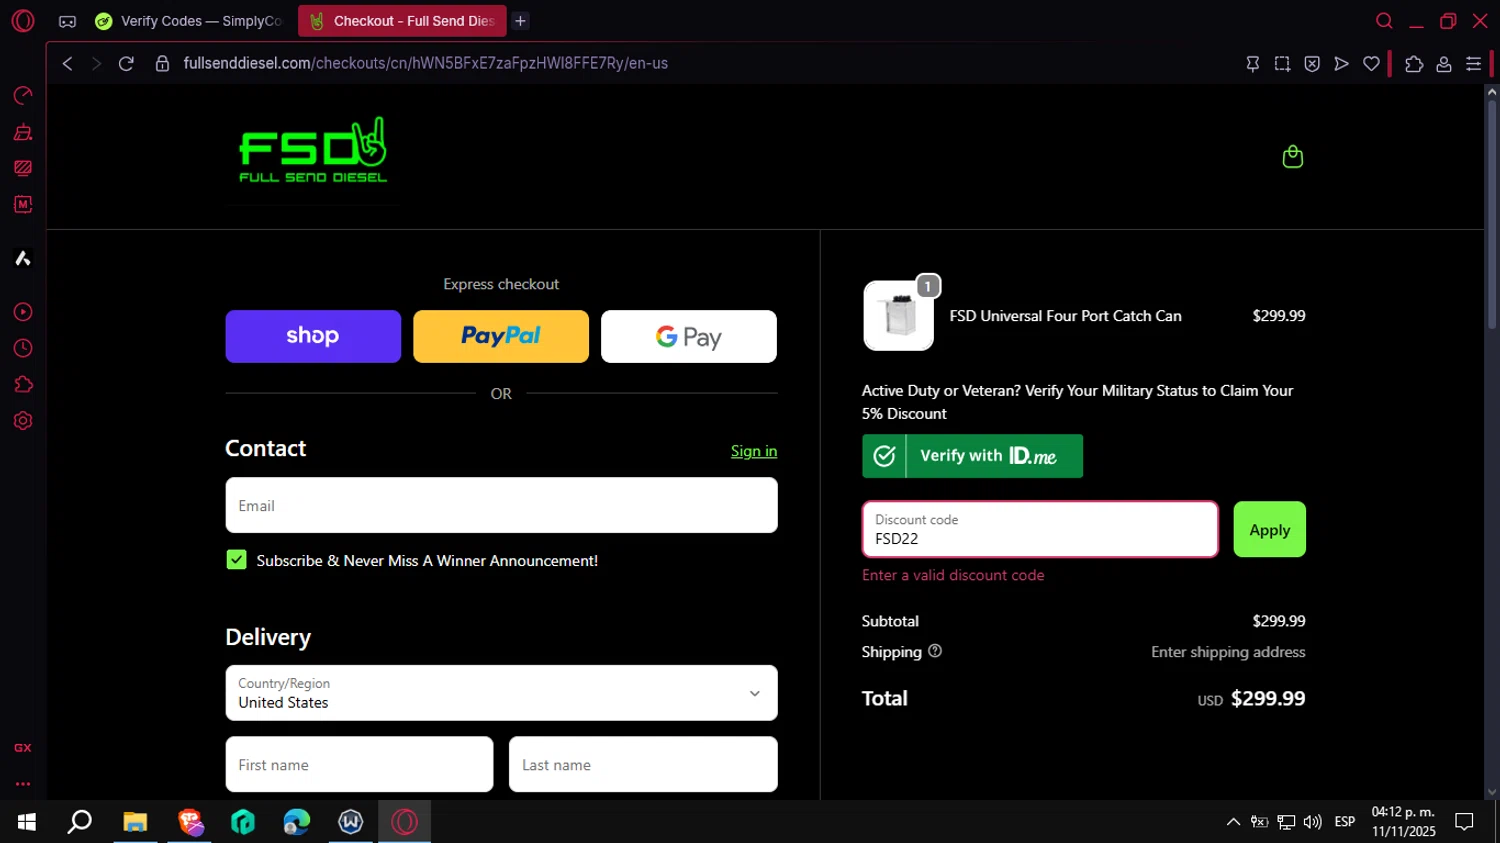Open Settings gear sidebar icon

23,421
